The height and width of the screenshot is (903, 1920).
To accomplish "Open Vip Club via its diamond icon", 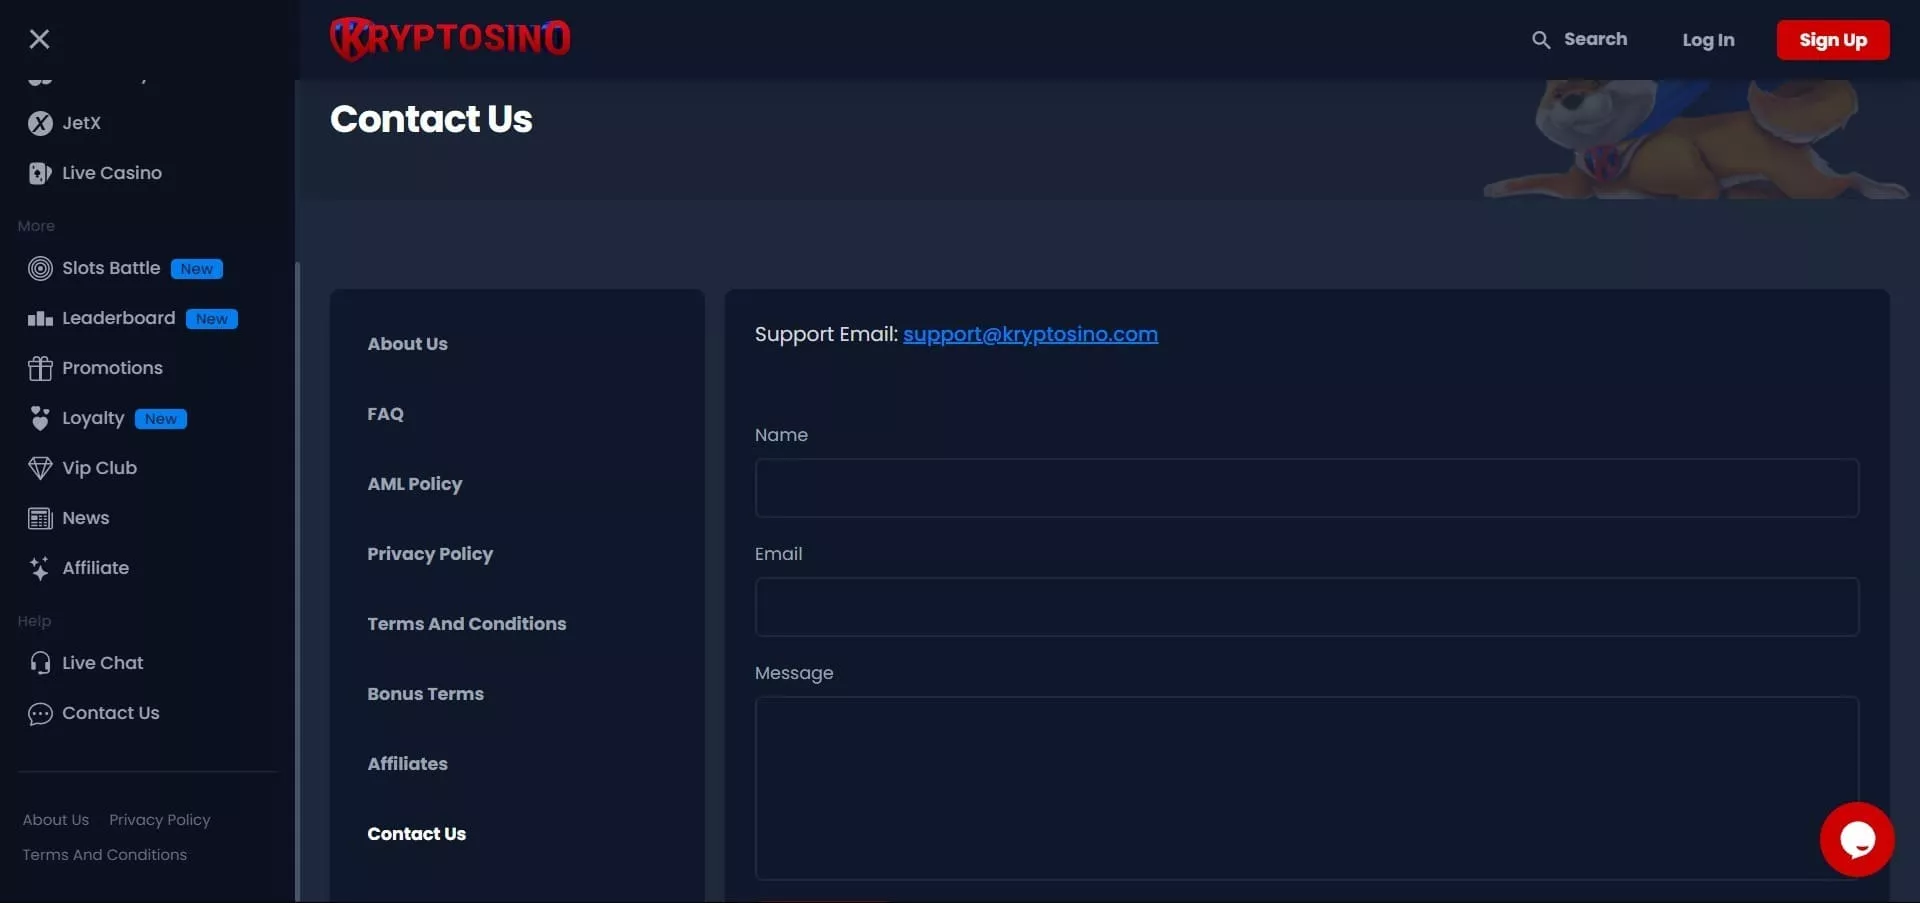I will click(40, 468).
